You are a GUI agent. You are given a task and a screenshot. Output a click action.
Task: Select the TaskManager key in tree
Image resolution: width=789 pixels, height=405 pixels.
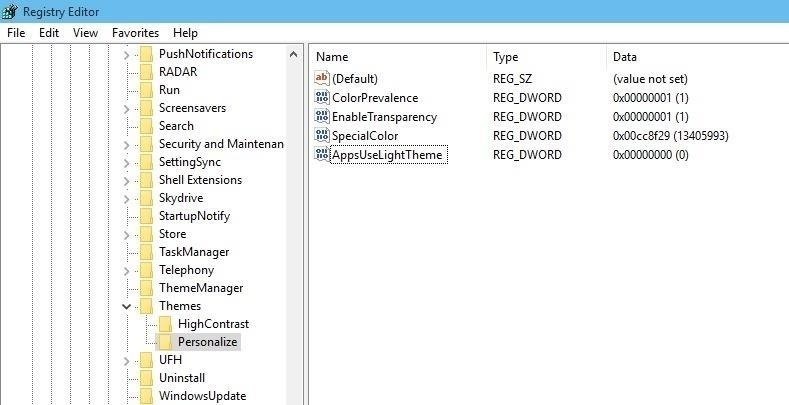tap(193, 252)
